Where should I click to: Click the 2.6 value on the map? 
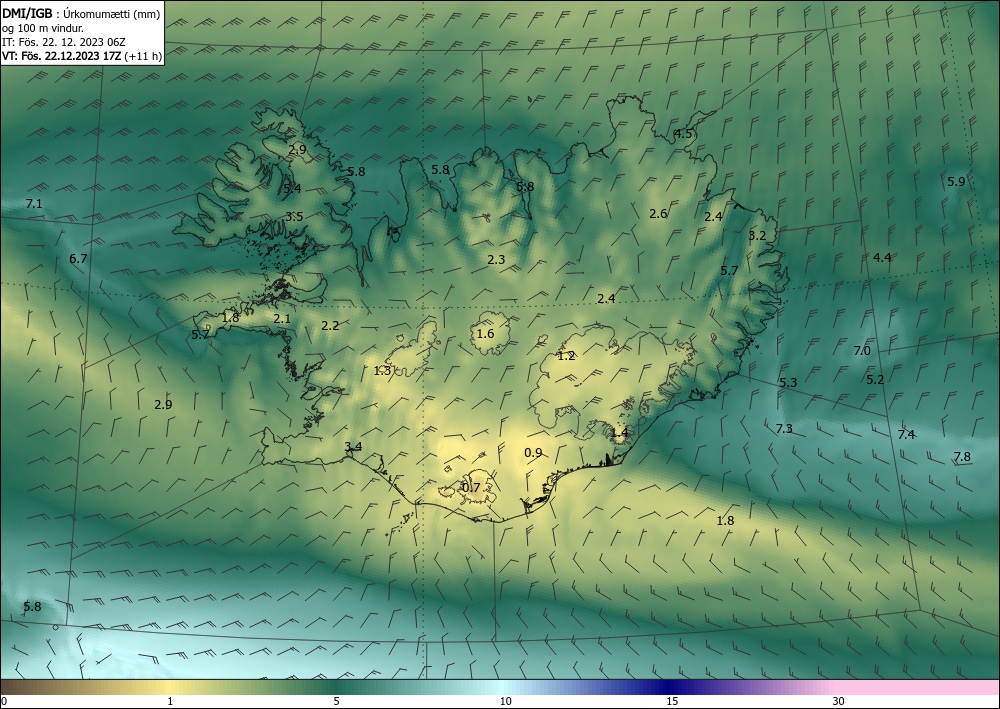(x=658, y=214)
